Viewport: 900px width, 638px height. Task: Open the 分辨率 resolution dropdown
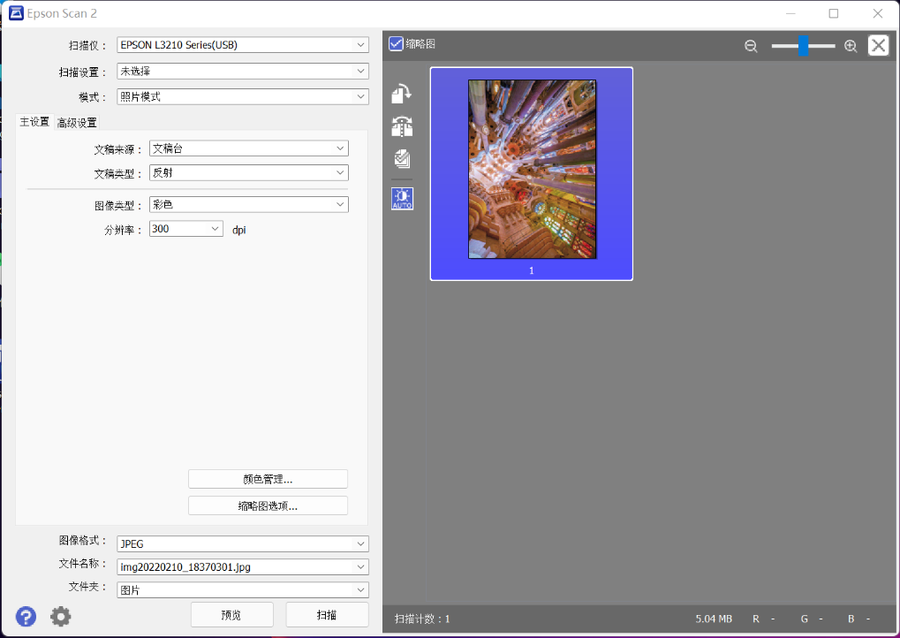click(186, 229)
